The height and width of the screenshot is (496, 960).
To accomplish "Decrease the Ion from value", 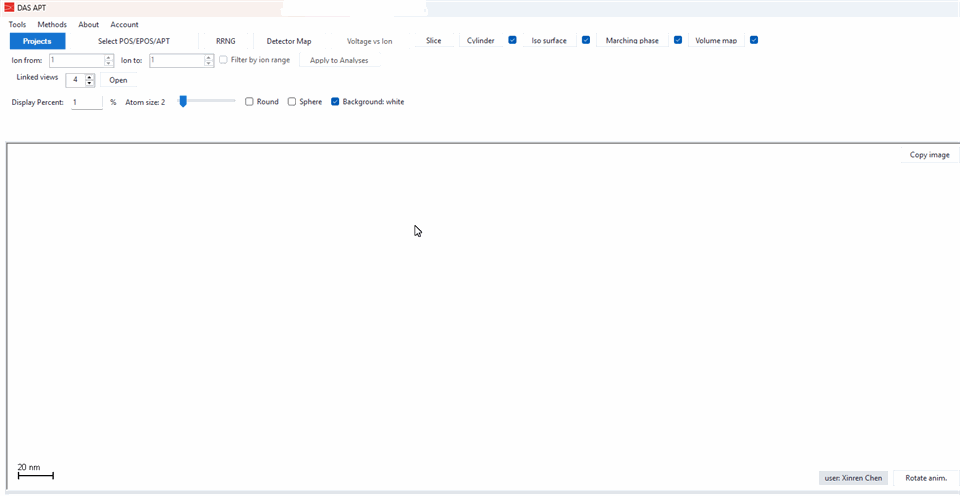I will pyautogui.click(x=109, y=63).
